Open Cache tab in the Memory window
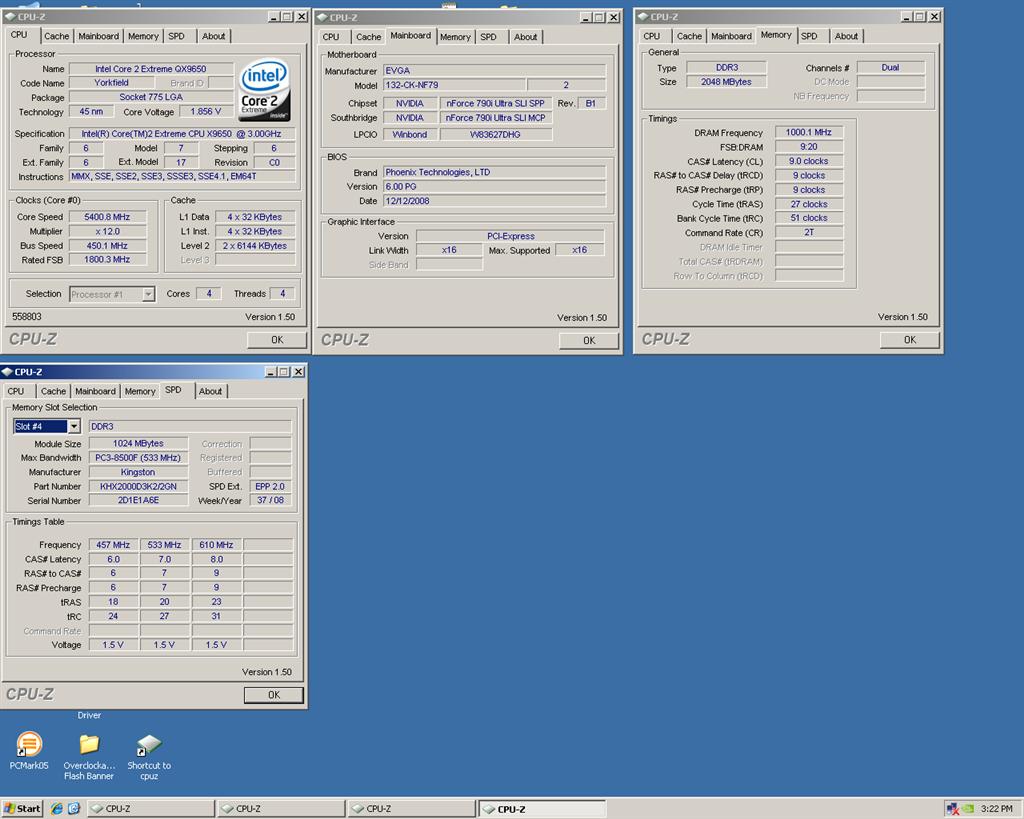 (689, 36)
